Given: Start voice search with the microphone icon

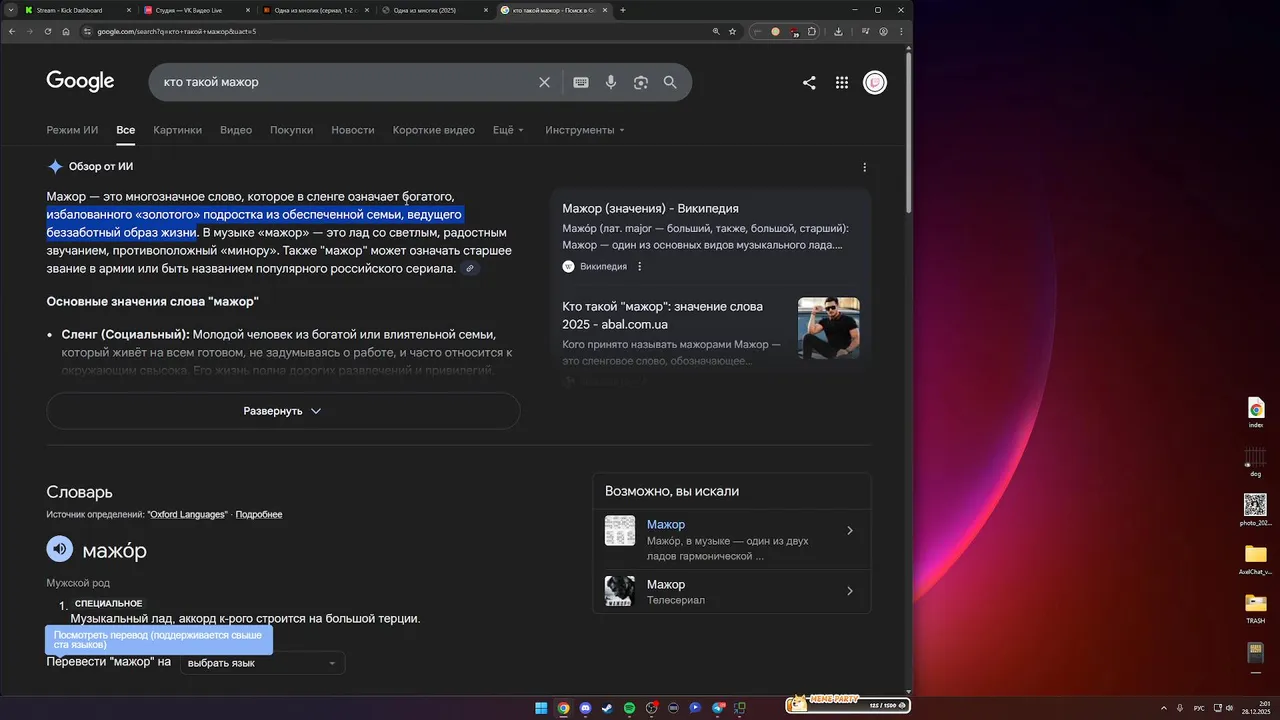Looking at the screenshot, I should 611,82.
